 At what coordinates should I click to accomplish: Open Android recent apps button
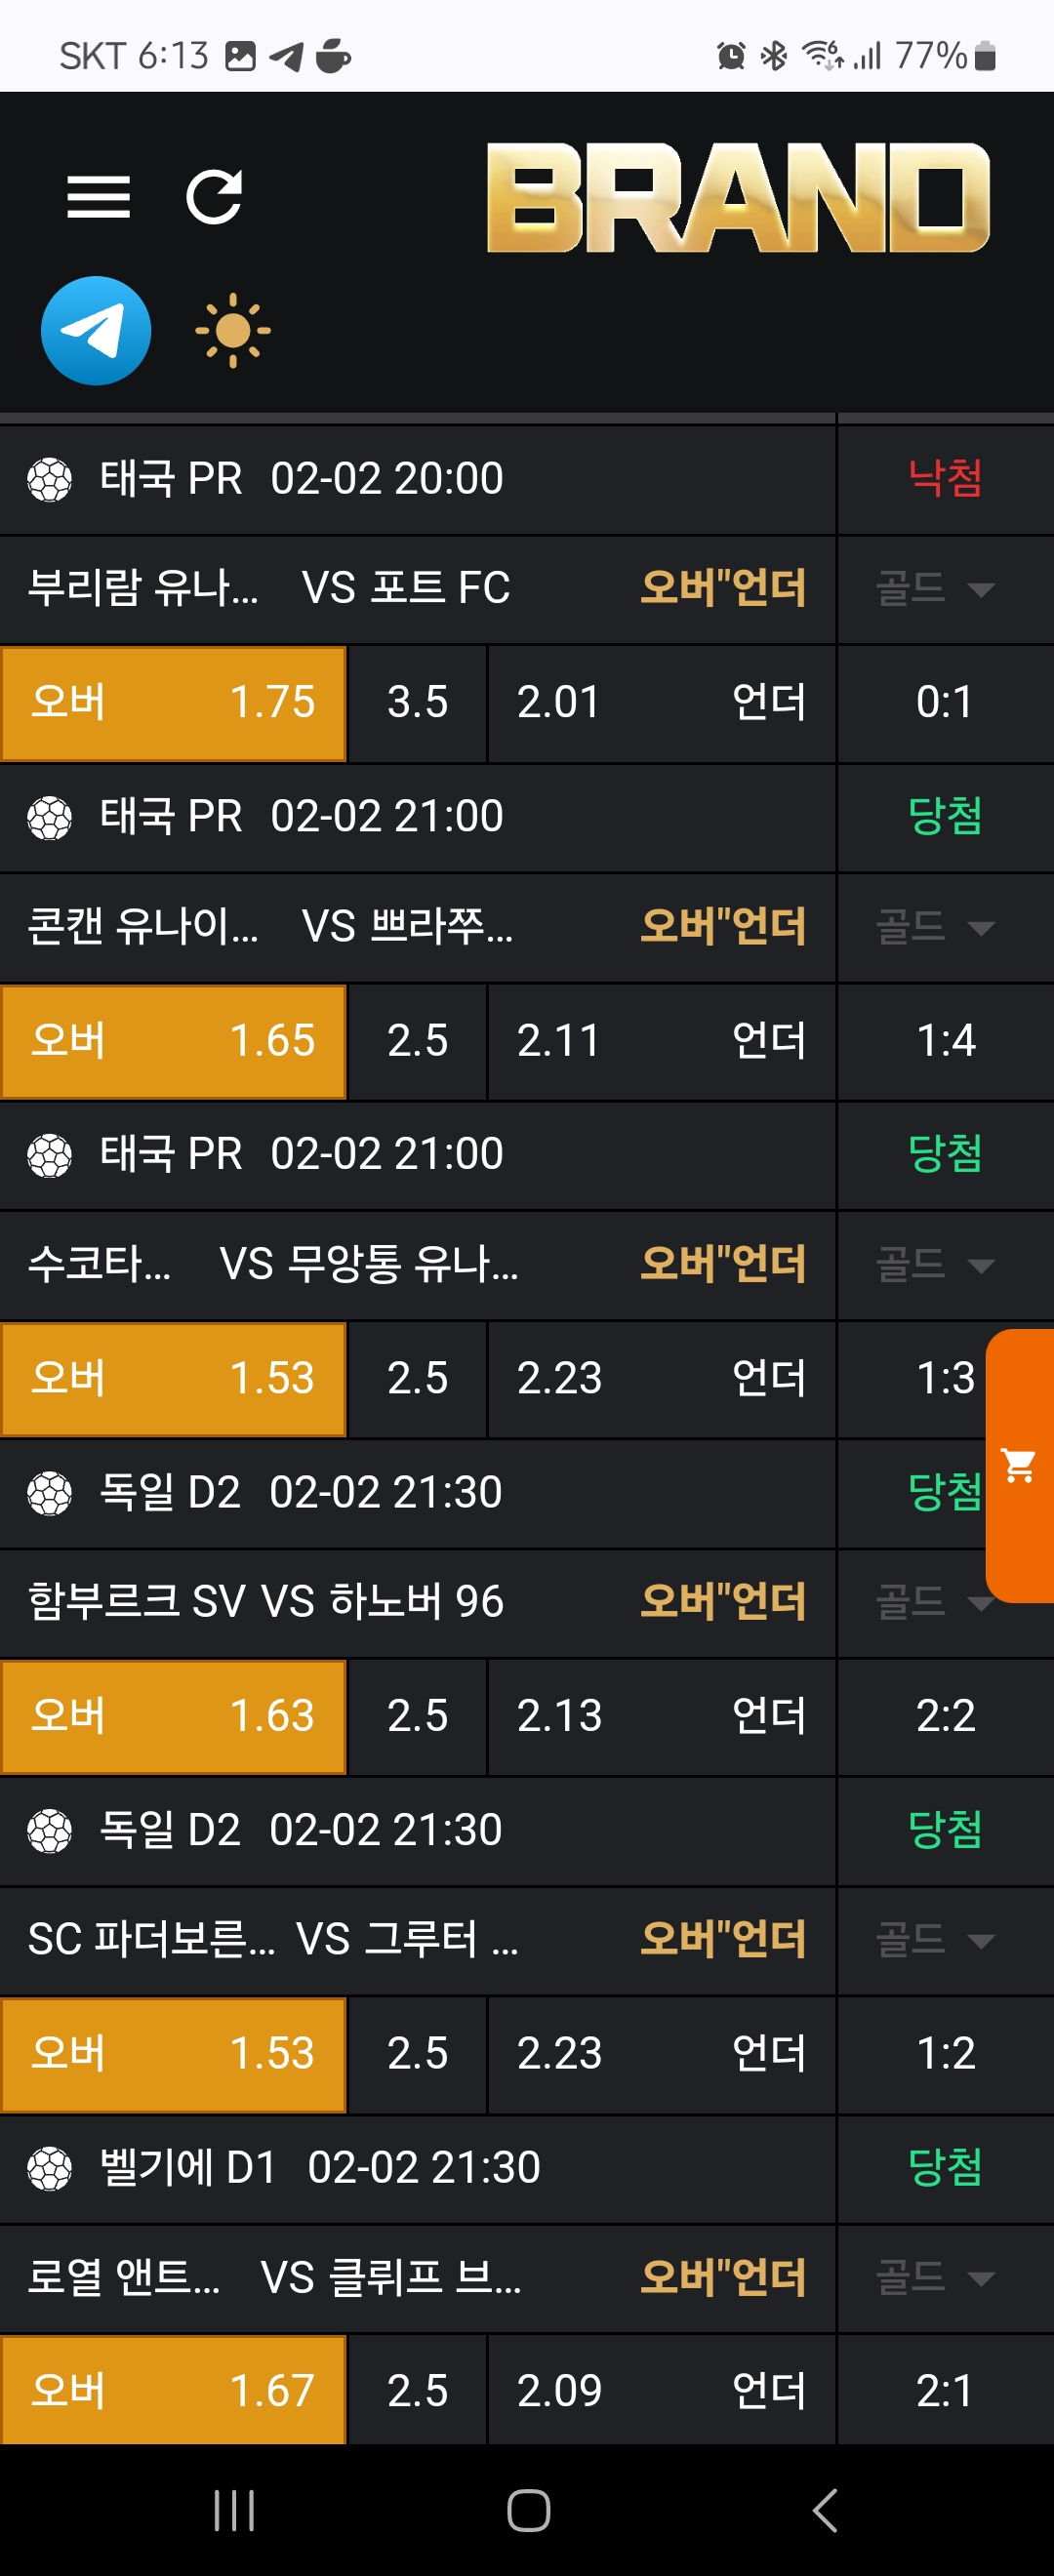point(234,2509)
